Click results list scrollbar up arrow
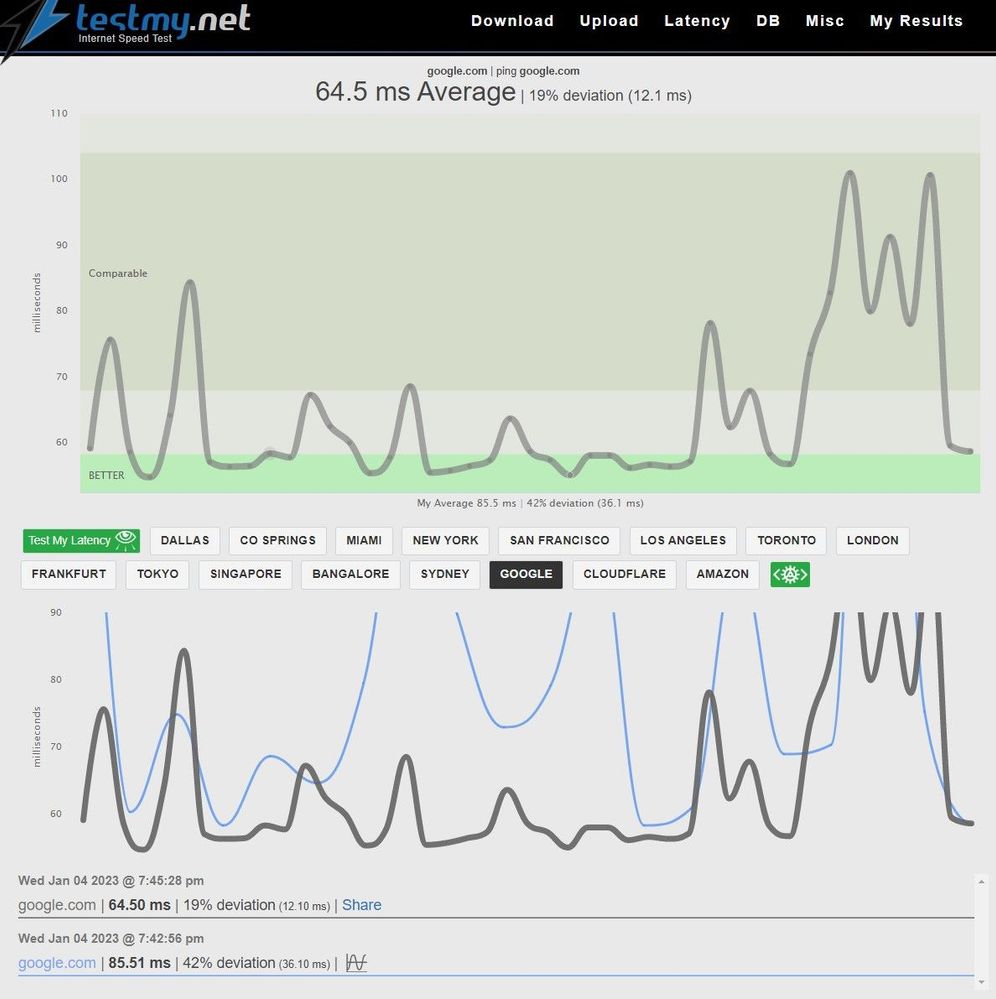 [x=981, y=882]
